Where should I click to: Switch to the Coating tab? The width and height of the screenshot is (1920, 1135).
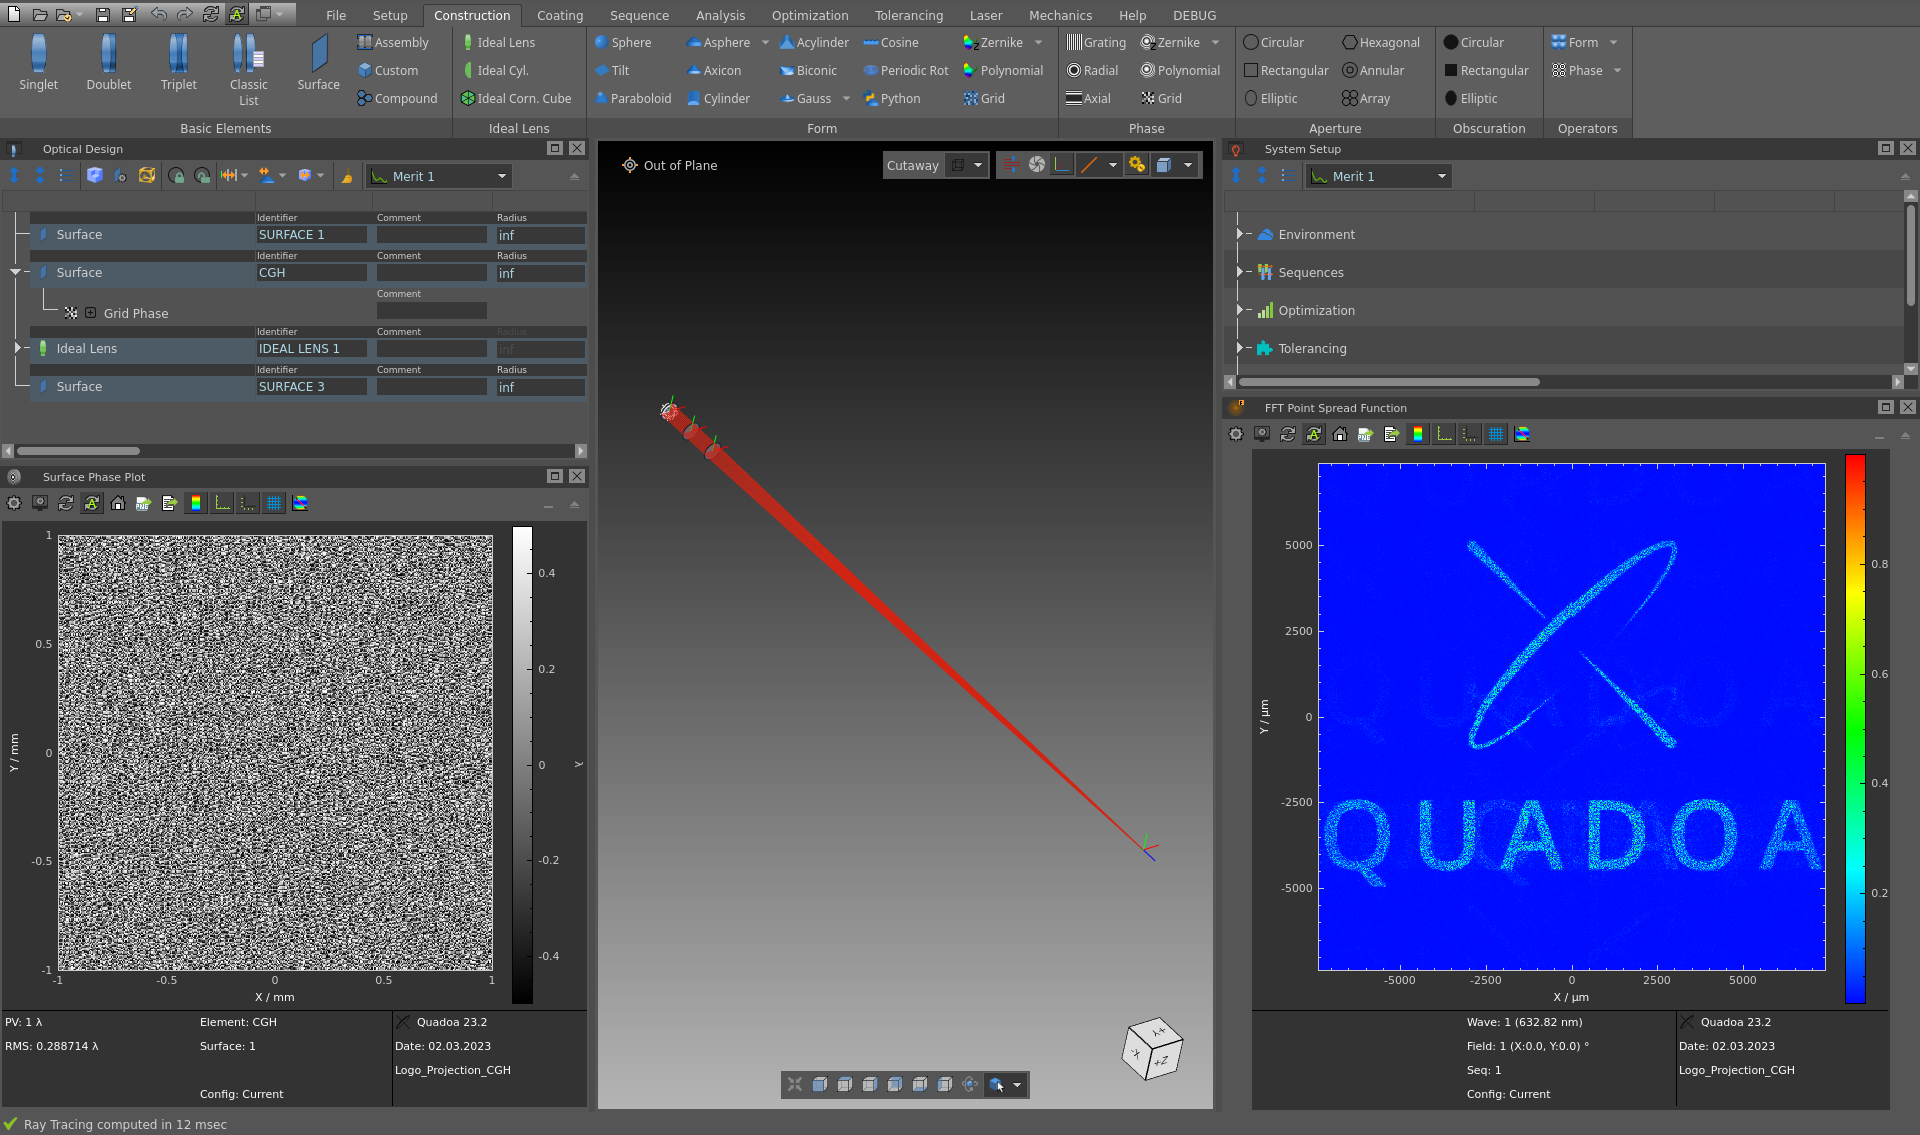point(559,15)
